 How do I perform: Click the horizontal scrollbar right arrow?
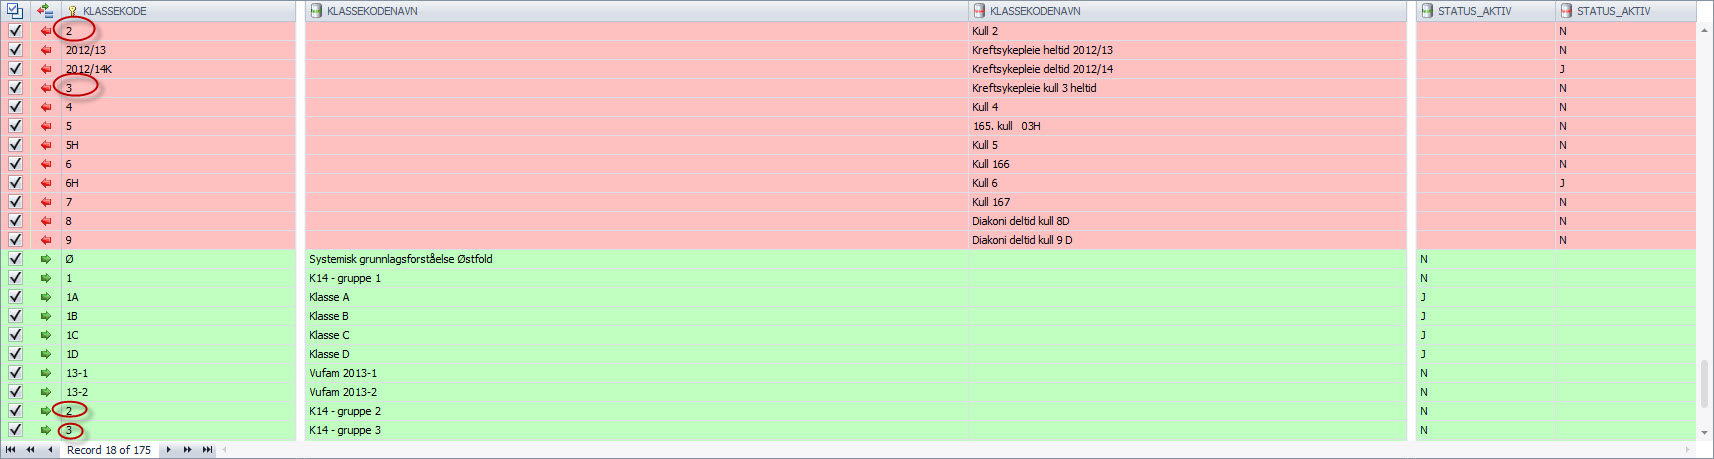[x=1689, y=450]
